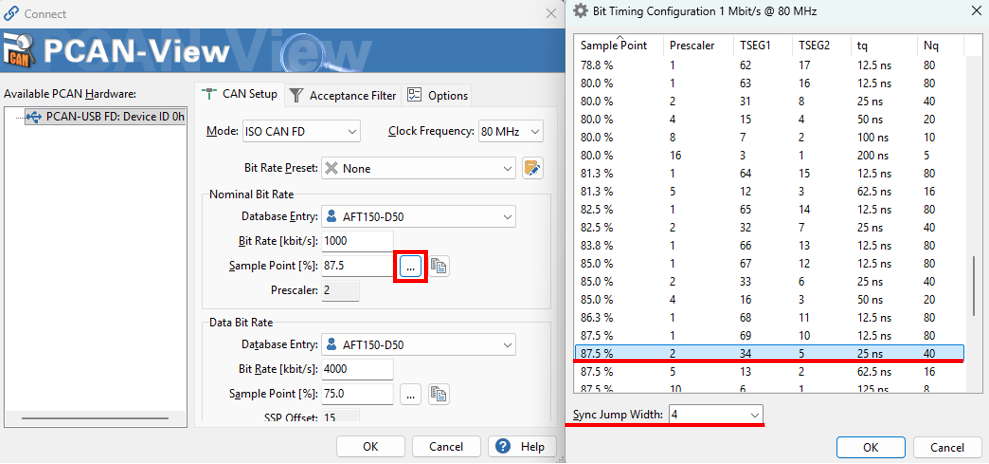Viewport: 989px width, 464px height.
Task: Open Nominal Sample Point bit timing '...' button
Action: pos(411,266)
